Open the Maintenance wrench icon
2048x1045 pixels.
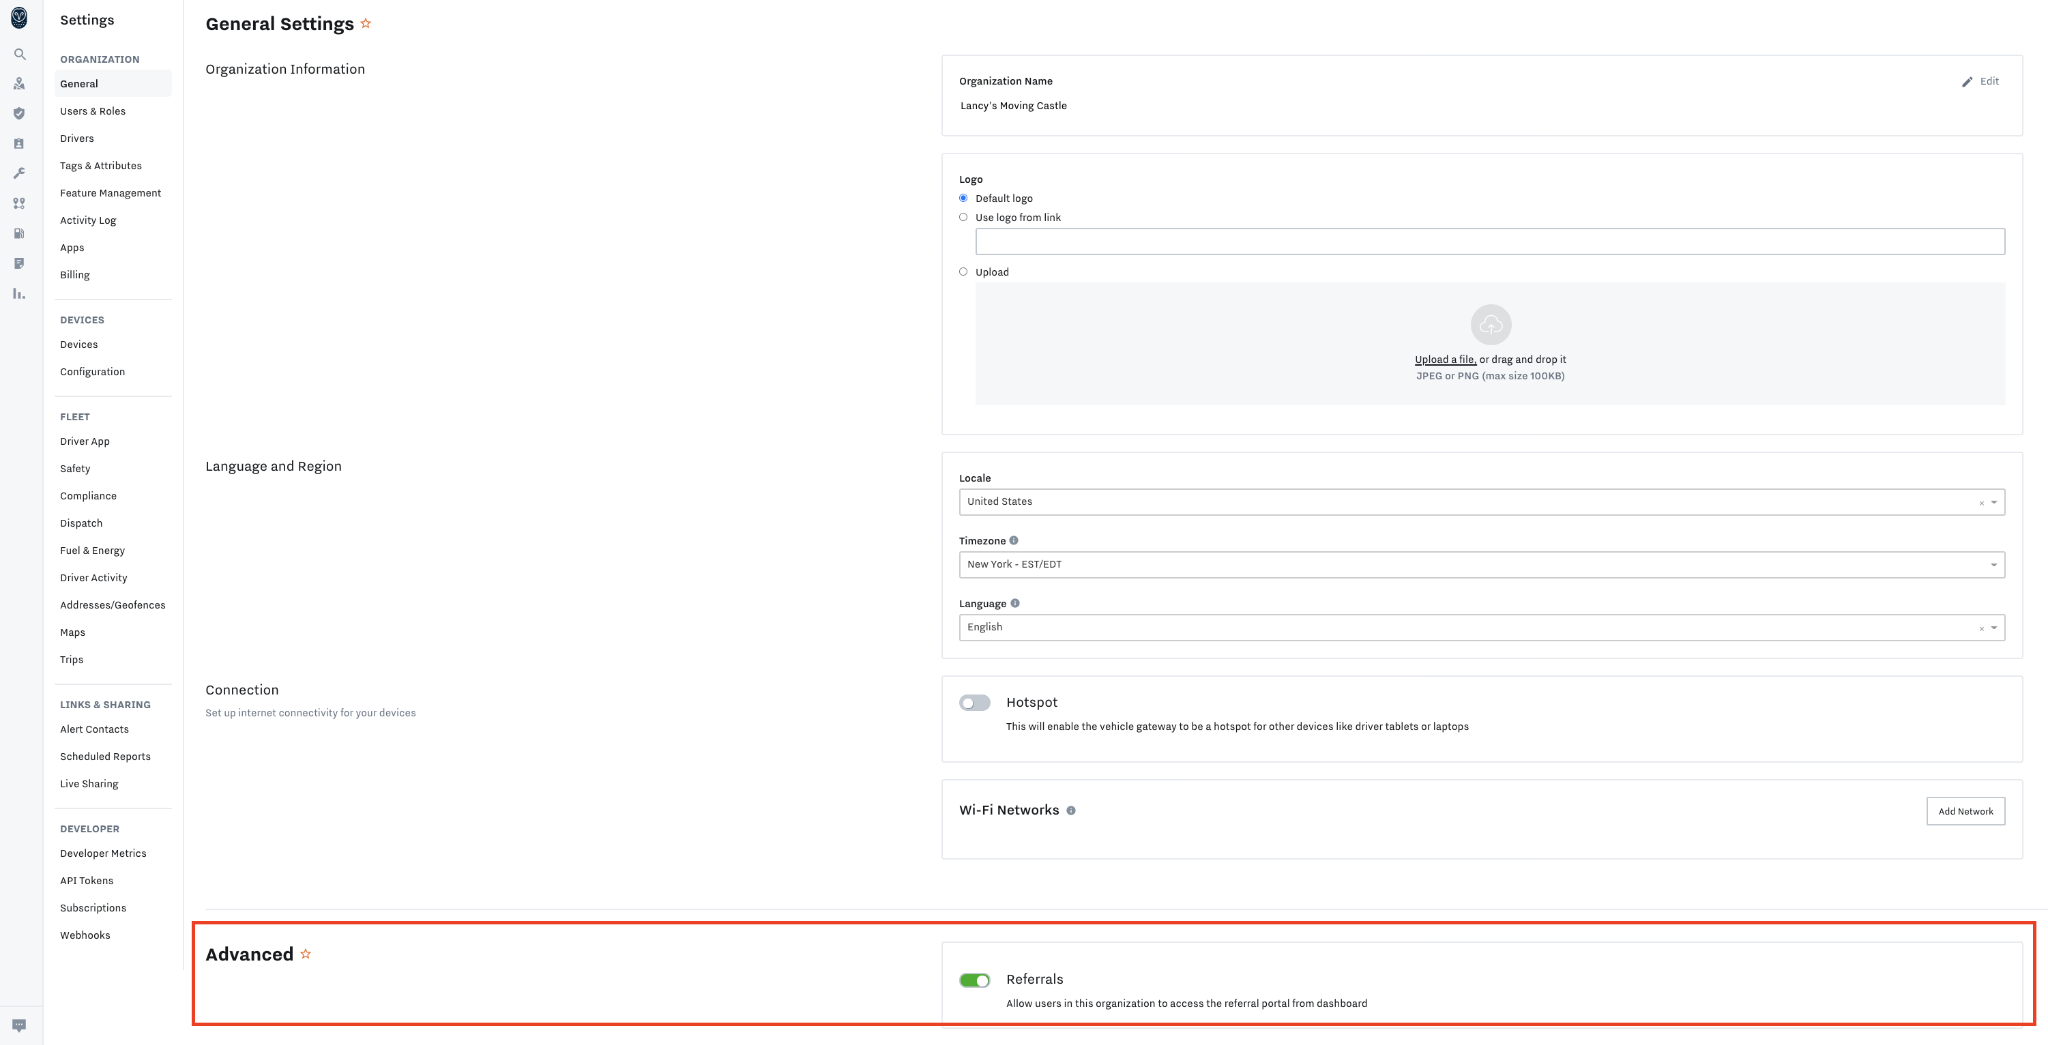[19, 173]
